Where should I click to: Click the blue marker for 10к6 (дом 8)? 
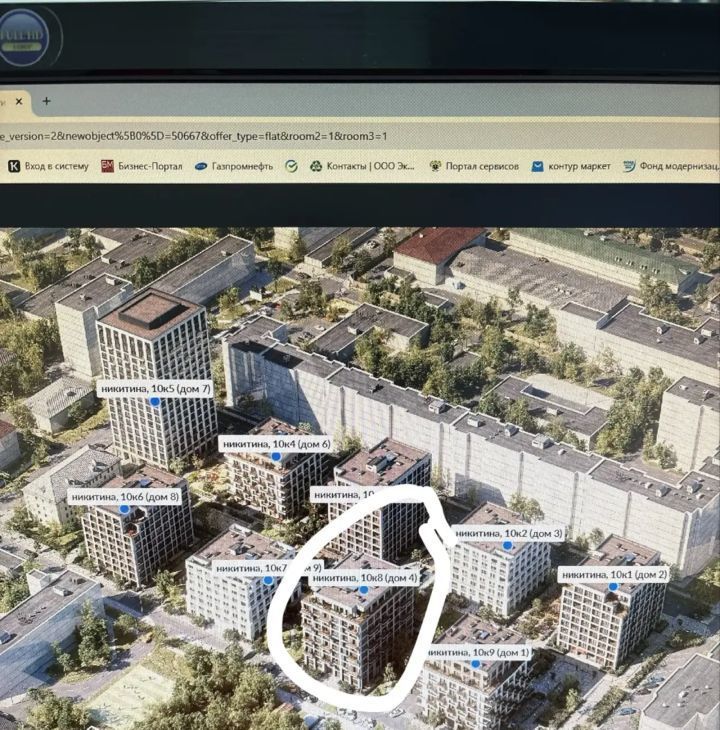tap(124, 509)
